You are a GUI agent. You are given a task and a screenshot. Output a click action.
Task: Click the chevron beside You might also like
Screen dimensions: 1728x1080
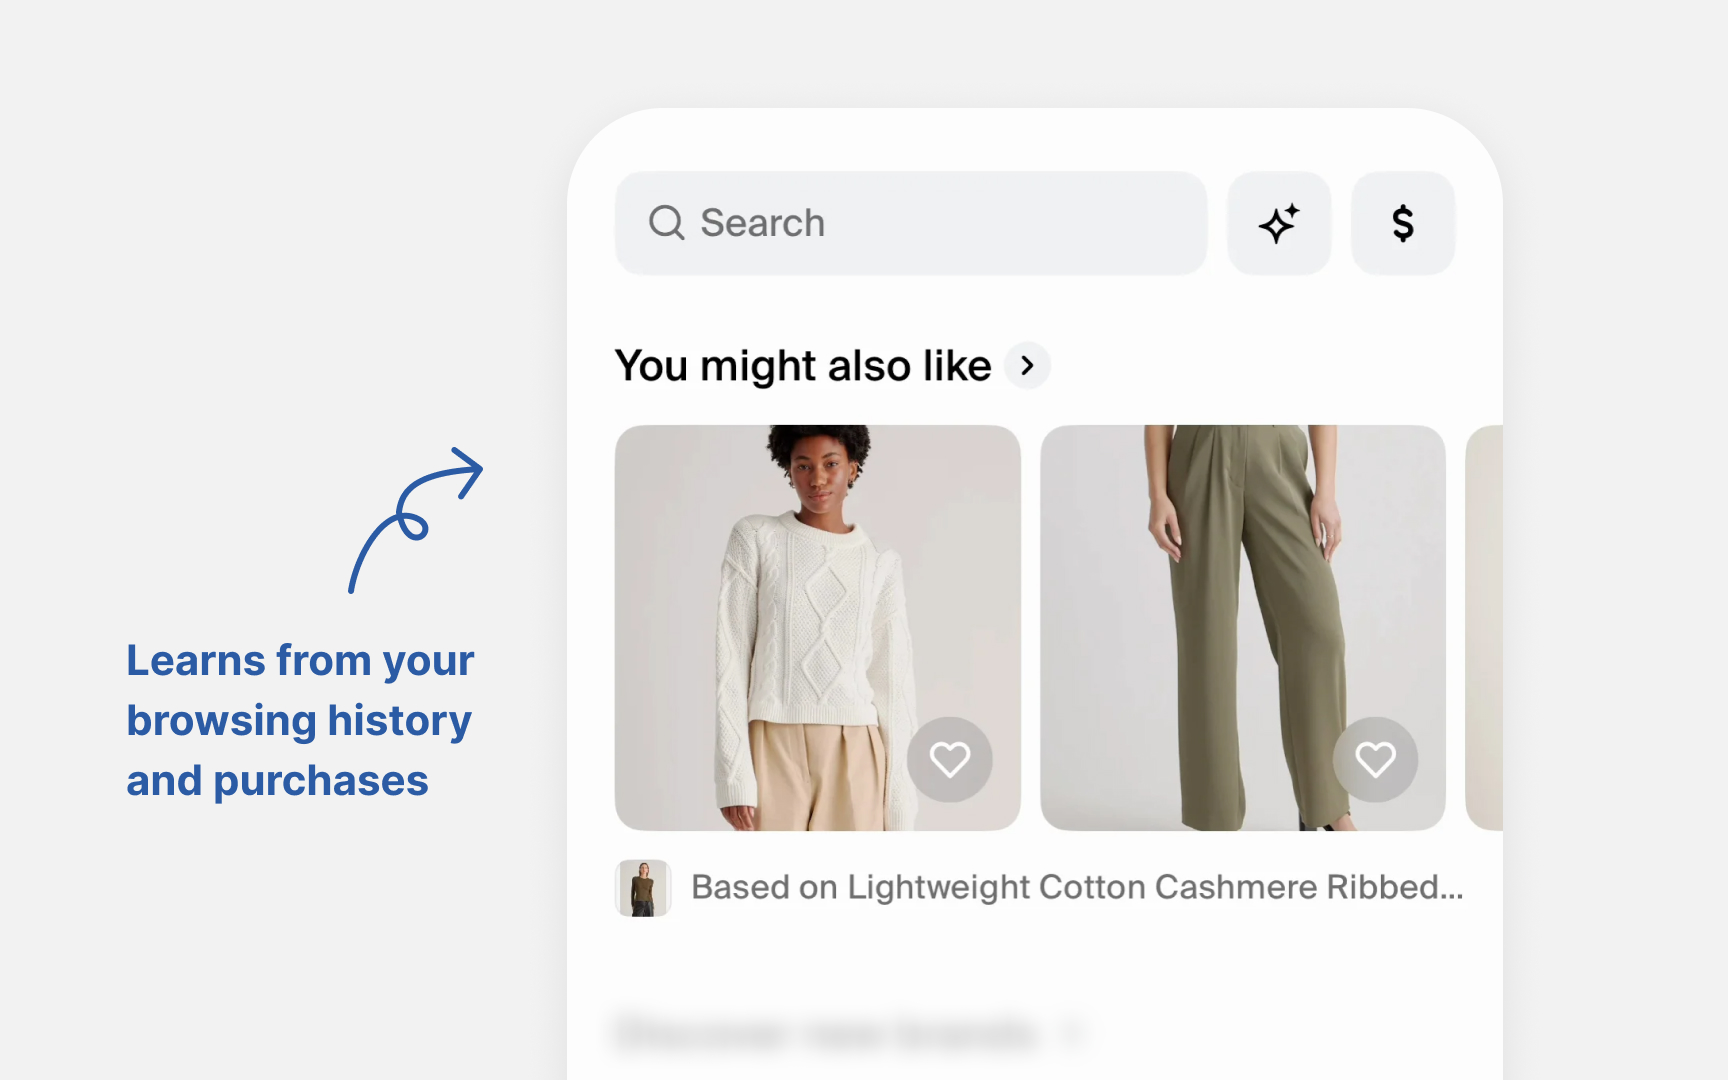pyautogui.click(x=1026, y=366)
